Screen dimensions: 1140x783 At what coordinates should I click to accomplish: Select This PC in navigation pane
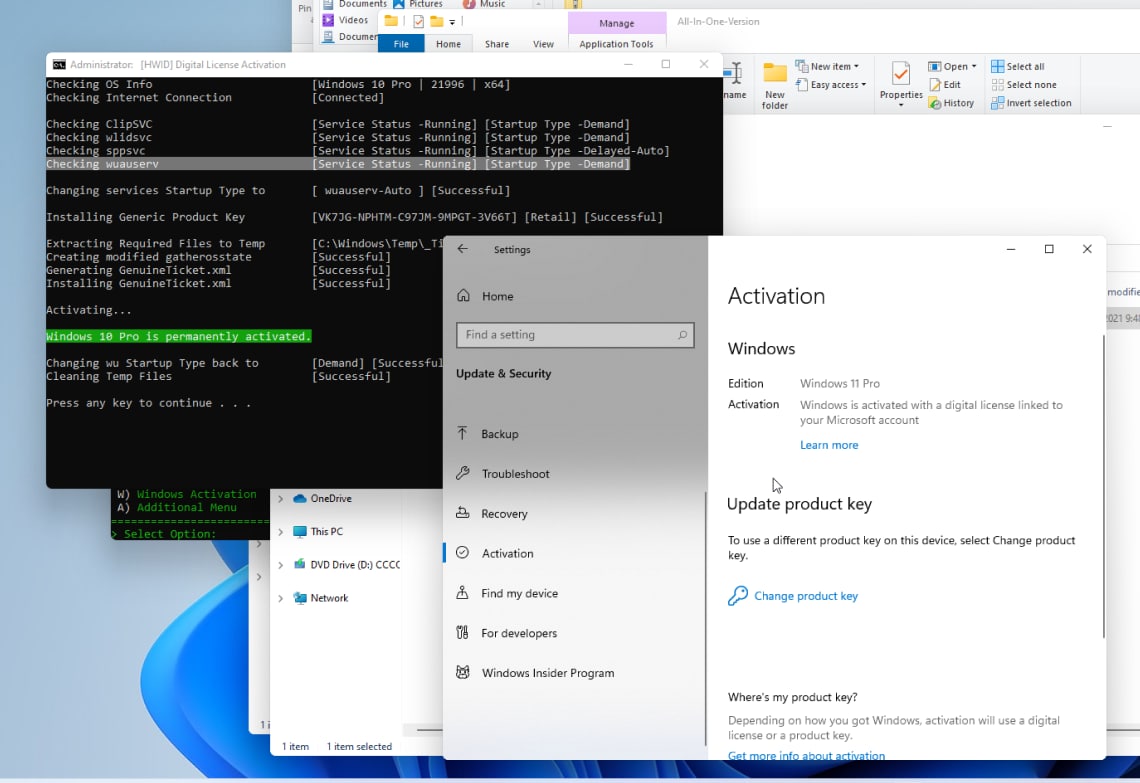(x=318, y=531)
